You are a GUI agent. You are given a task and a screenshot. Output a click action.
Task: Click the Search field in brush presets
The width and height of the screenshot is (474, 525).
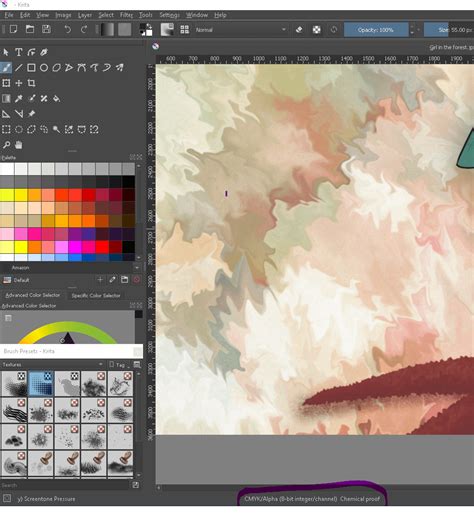[65, 485]
